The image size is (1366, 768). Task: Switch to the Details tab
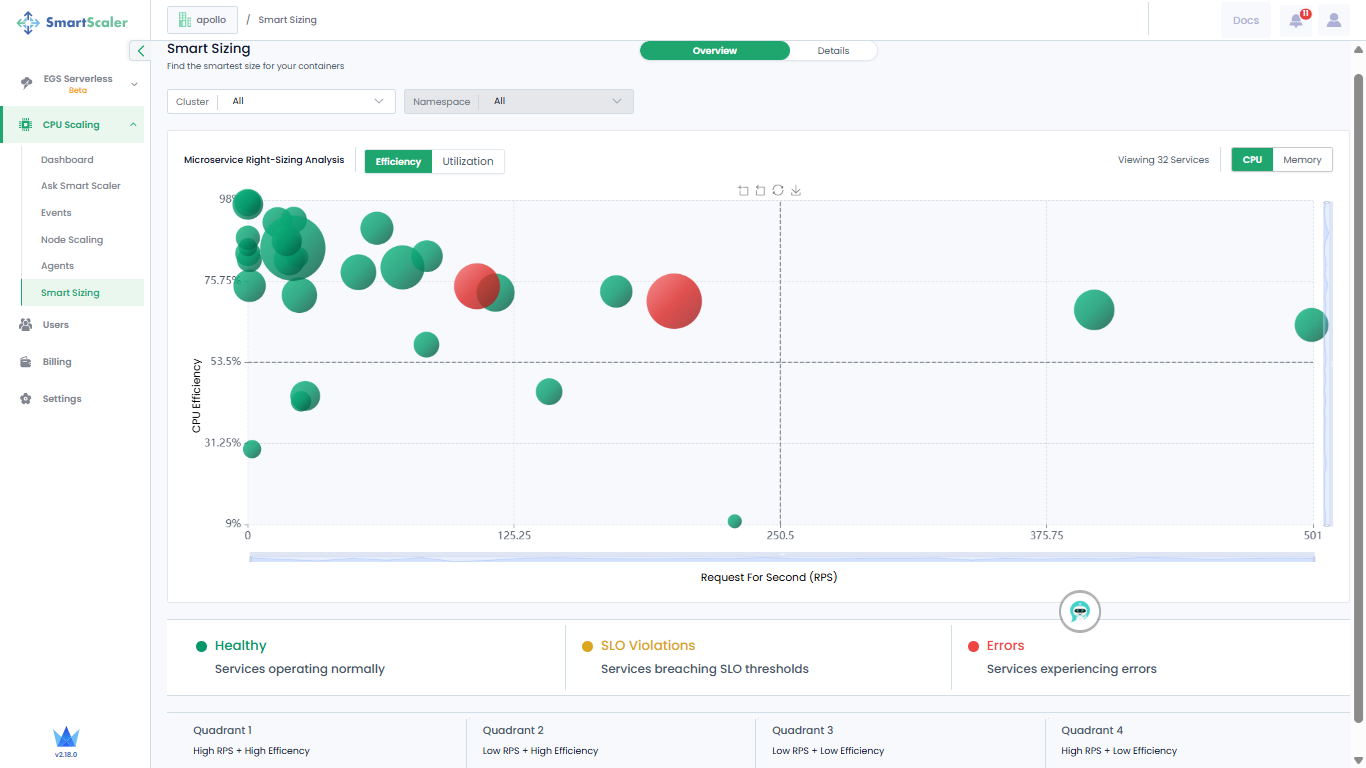pos(833,51)
